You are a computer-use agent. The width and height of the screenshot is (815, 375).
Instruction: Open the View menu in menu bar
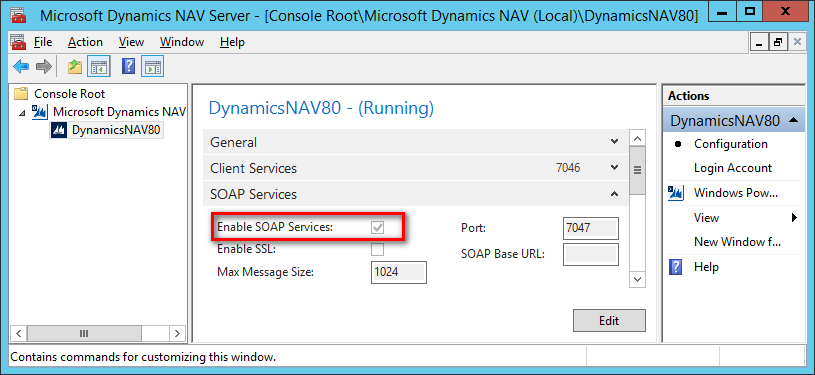coord(131,42)
